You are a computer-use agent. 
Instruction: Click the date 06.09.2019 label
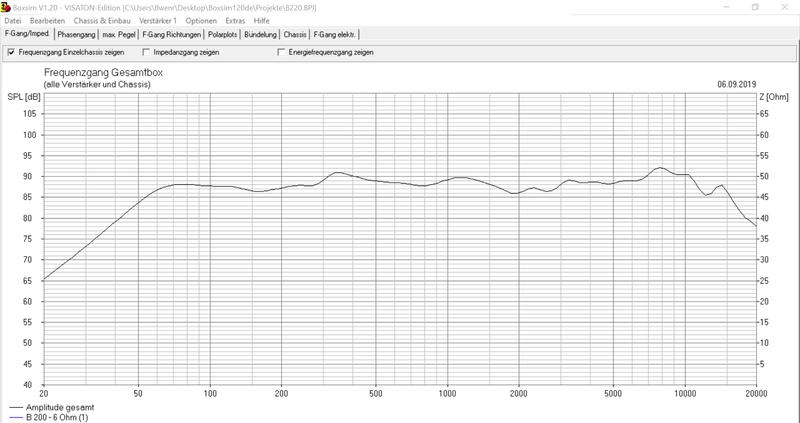click(737, 85)
